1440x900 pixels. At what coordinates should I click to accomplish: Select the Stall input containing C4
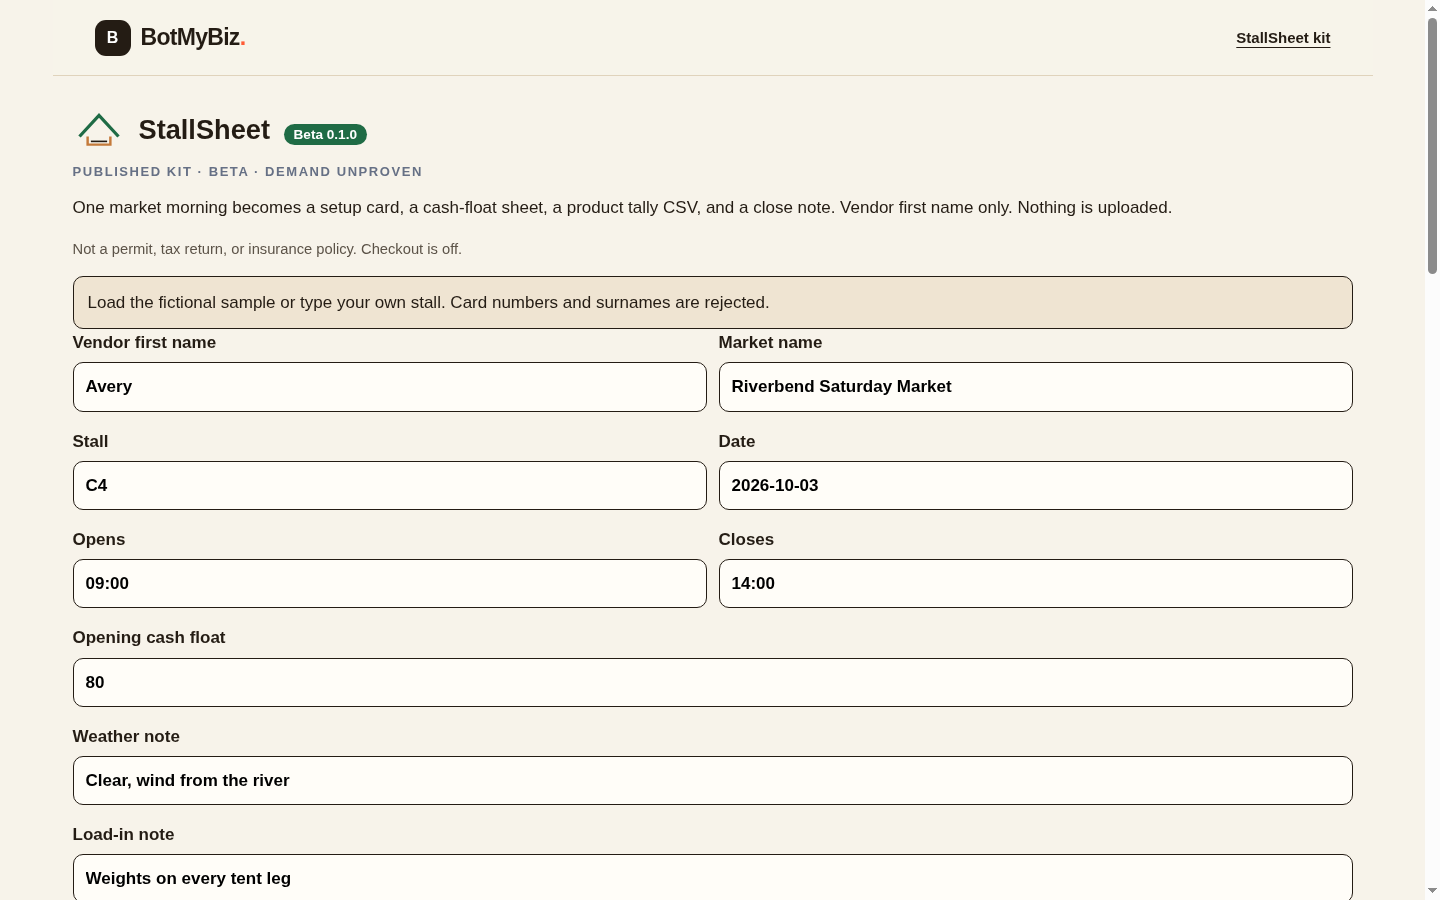[390, 485]
